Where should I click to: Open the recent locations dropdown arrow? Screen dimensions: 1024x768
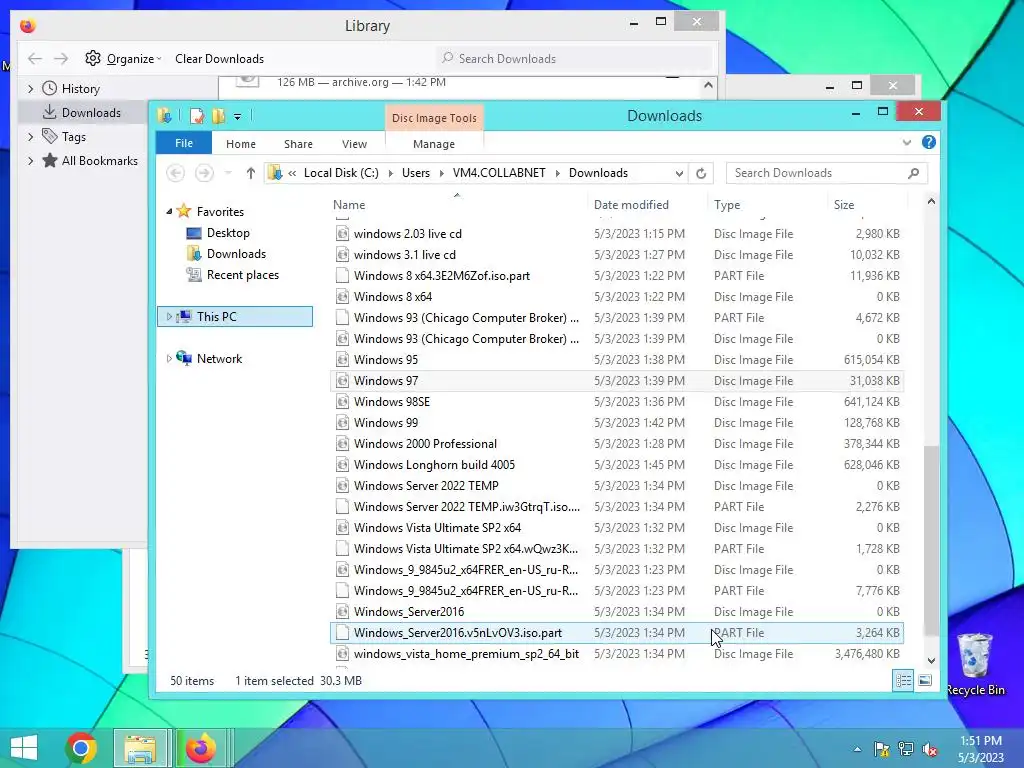click(x=228, y=173)
